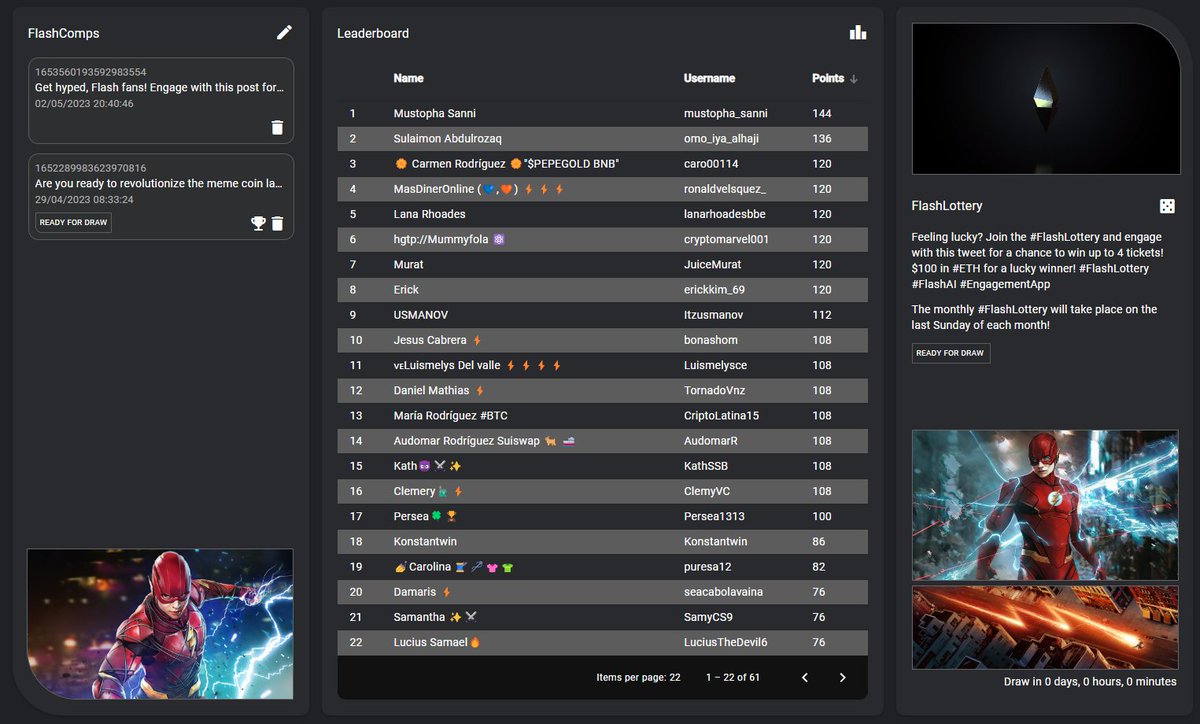Delete the first FlashComps post via trash icon
The image size is (1200, 724).
tap(278, 127)
